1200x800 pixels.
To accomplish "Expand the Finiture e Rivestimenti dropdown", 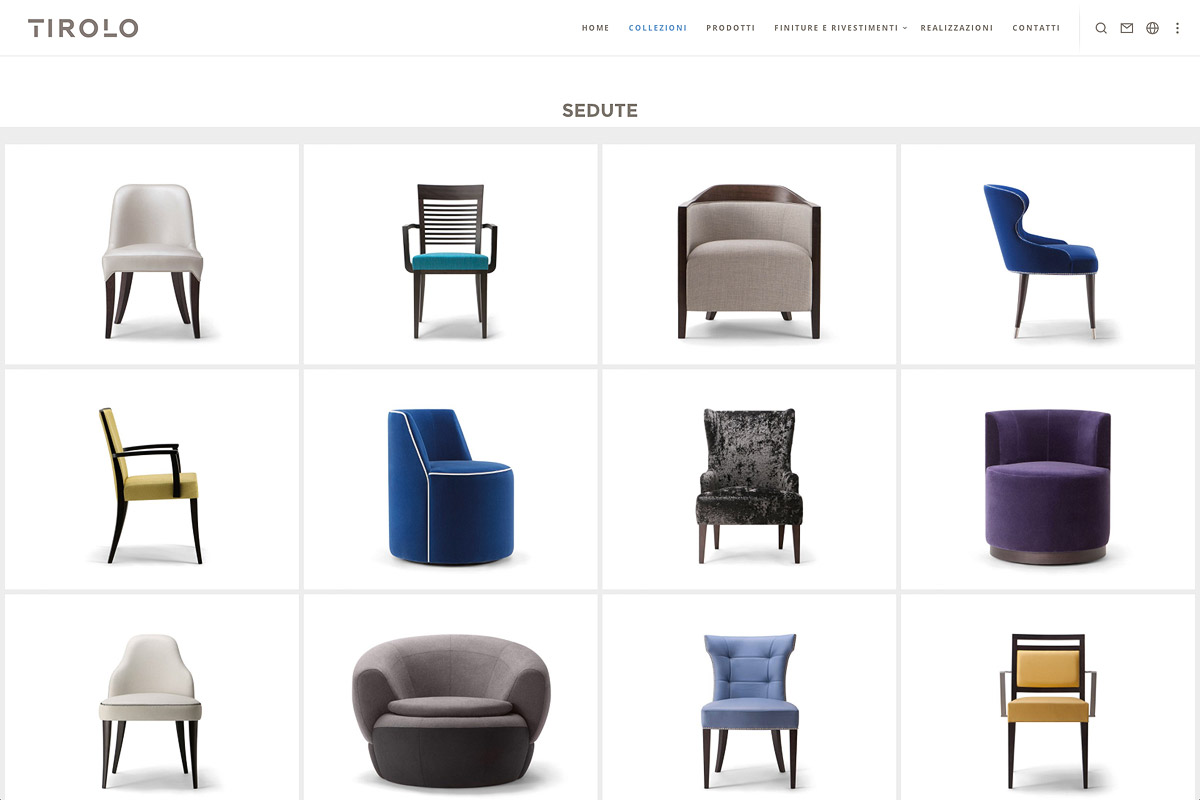I will point(840,28).
